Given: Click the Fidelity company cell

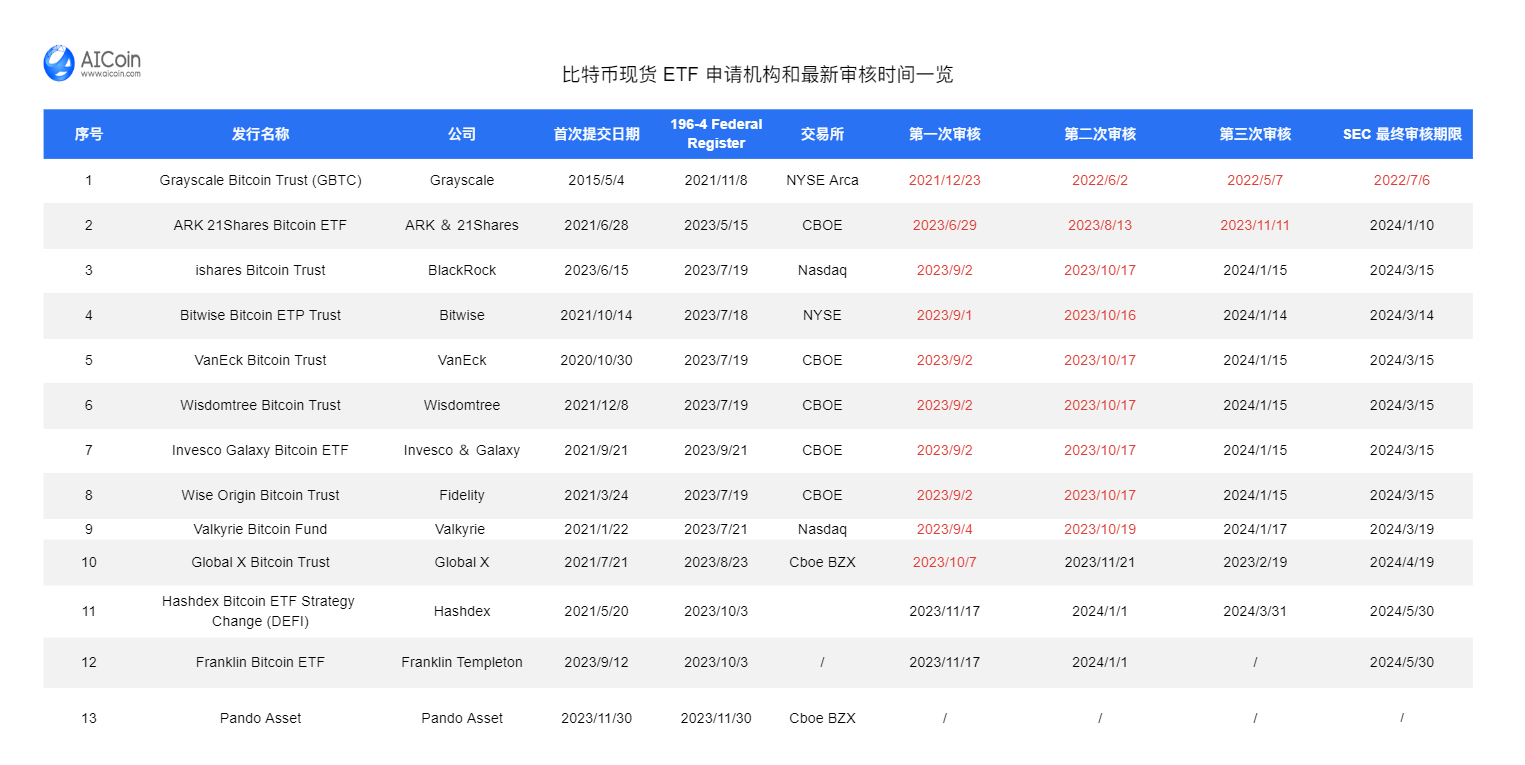Looking at the screenshot, I should point(462,495).
